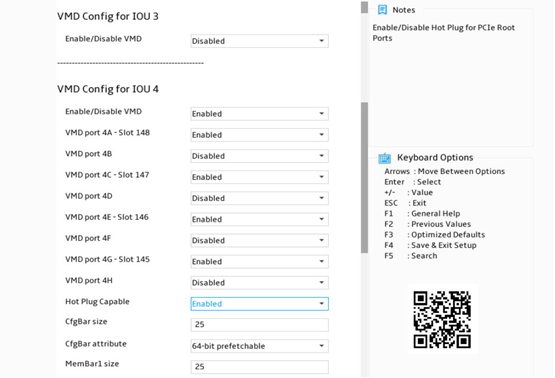Click the VMD Config for IOU 4 heading
Viewport: 555px width, 378px height.
tap(108, 89)
